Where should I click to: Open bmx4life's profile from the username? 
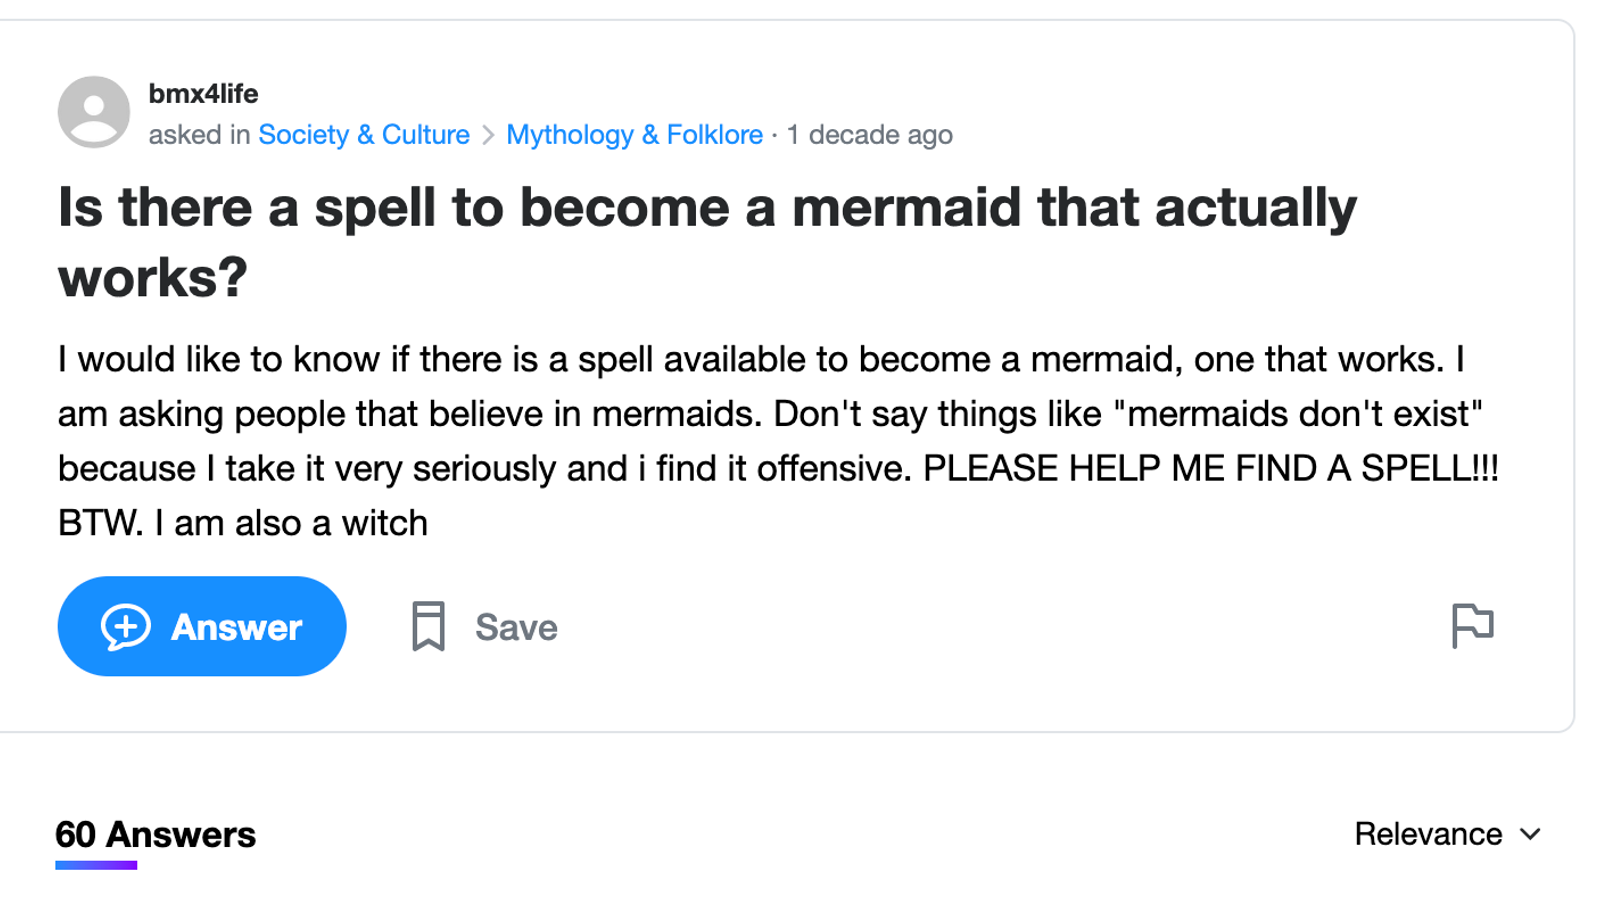(x=203, y=93)
